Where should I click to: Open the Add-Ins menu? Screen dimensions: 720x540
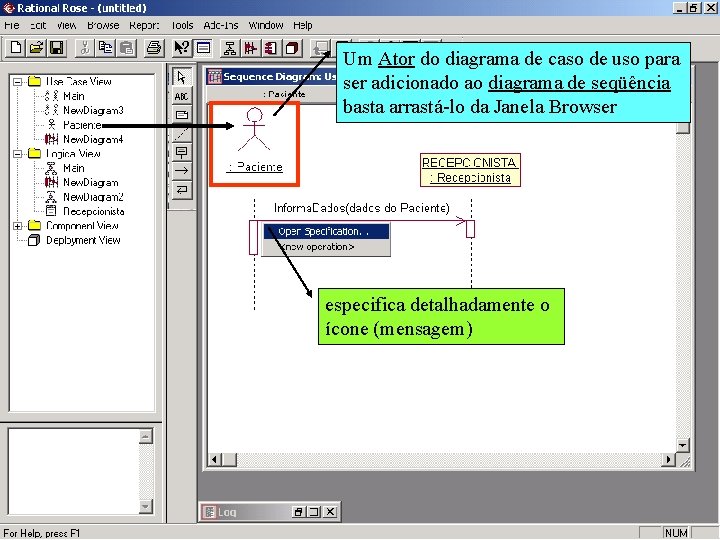click(220, 25)
